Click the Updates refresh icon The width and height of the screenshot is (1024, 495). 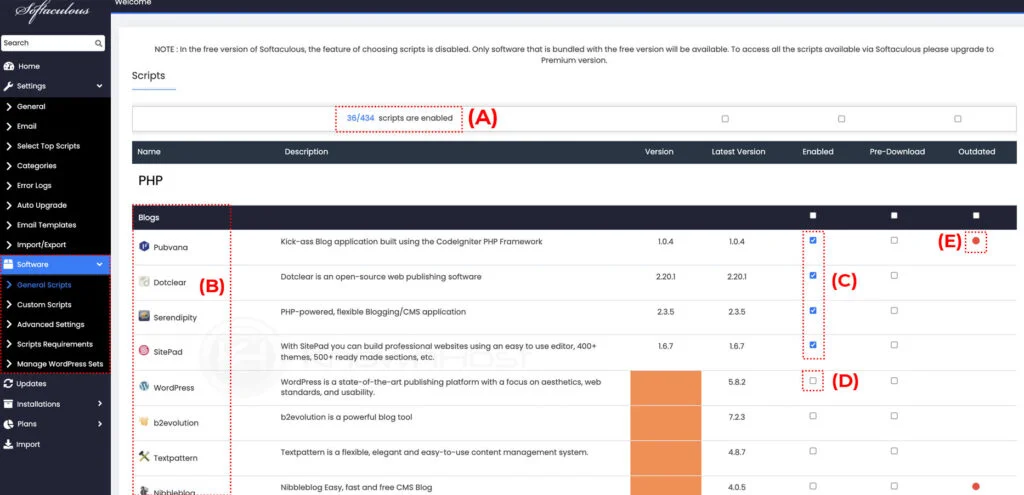coord(8,384)
